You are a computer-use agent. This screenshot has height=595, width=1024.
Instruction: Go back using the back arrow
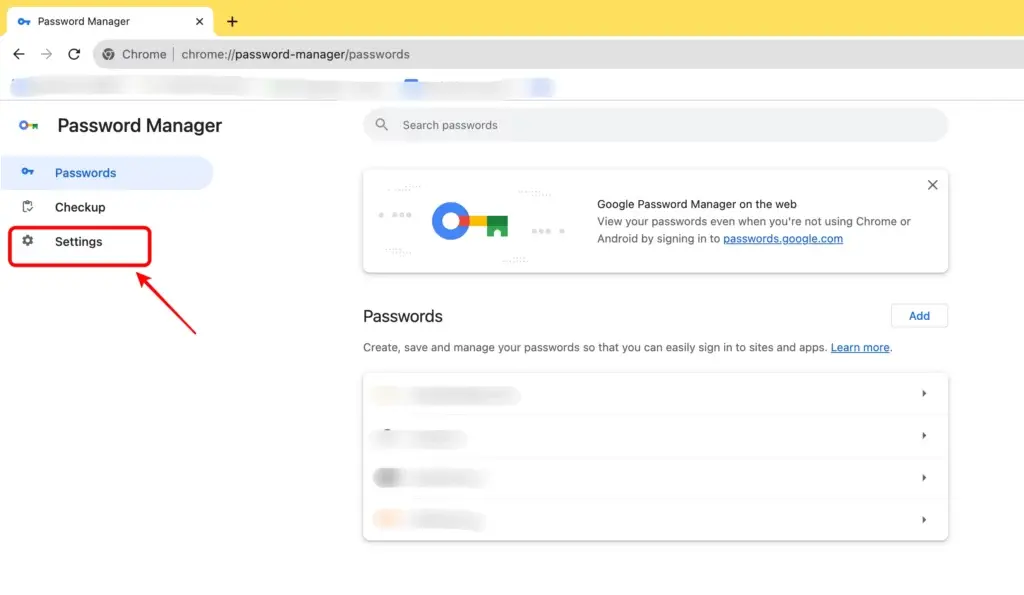(x=19, y=54)
